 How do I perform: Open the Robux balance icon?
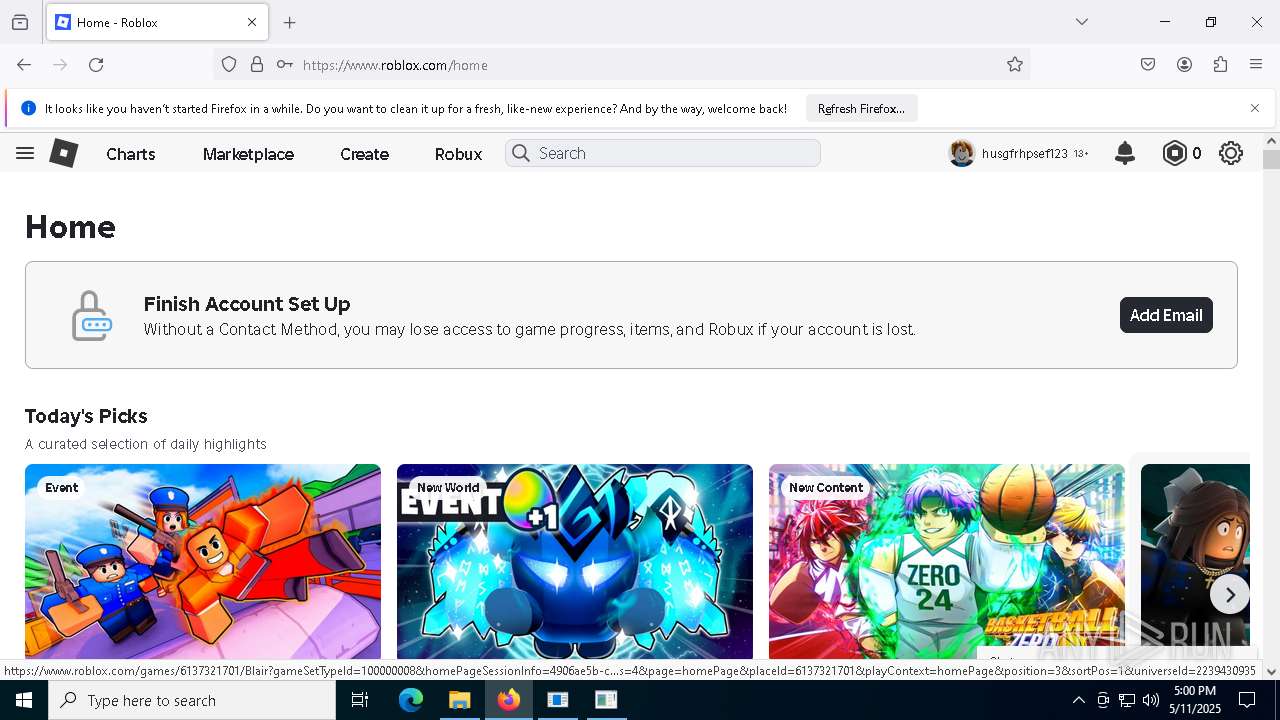click(1174, 153)
